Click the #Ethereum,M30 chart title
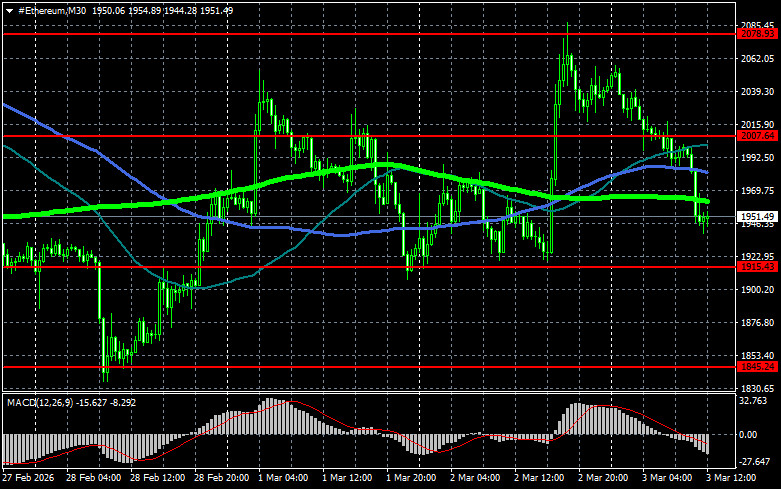Screen dimensions: 781x489 pyautogui.click(x=52, y=10)
